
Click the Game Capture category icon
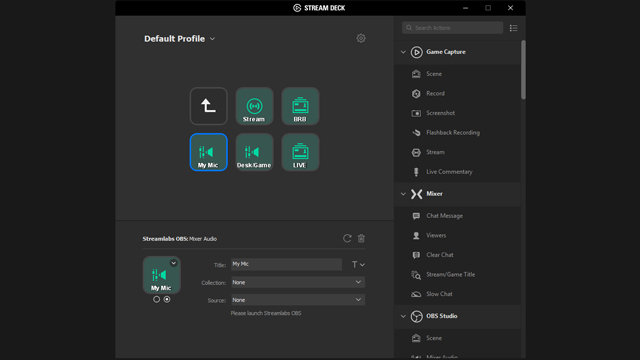[416, 52]
